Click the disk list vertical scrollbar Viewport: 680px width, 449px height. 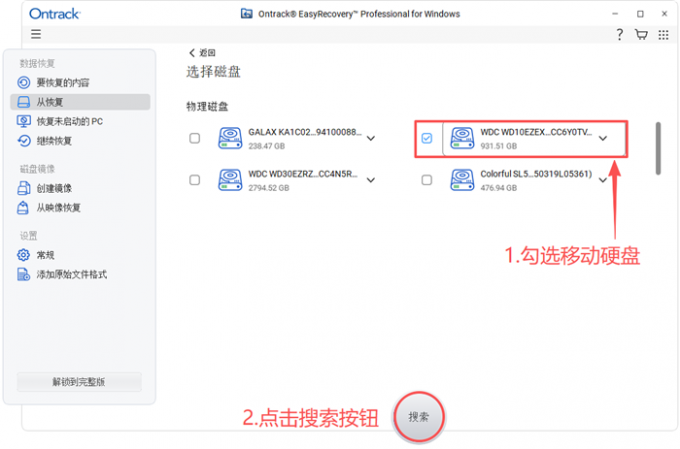pyautogui.click(x=658, y=148)
